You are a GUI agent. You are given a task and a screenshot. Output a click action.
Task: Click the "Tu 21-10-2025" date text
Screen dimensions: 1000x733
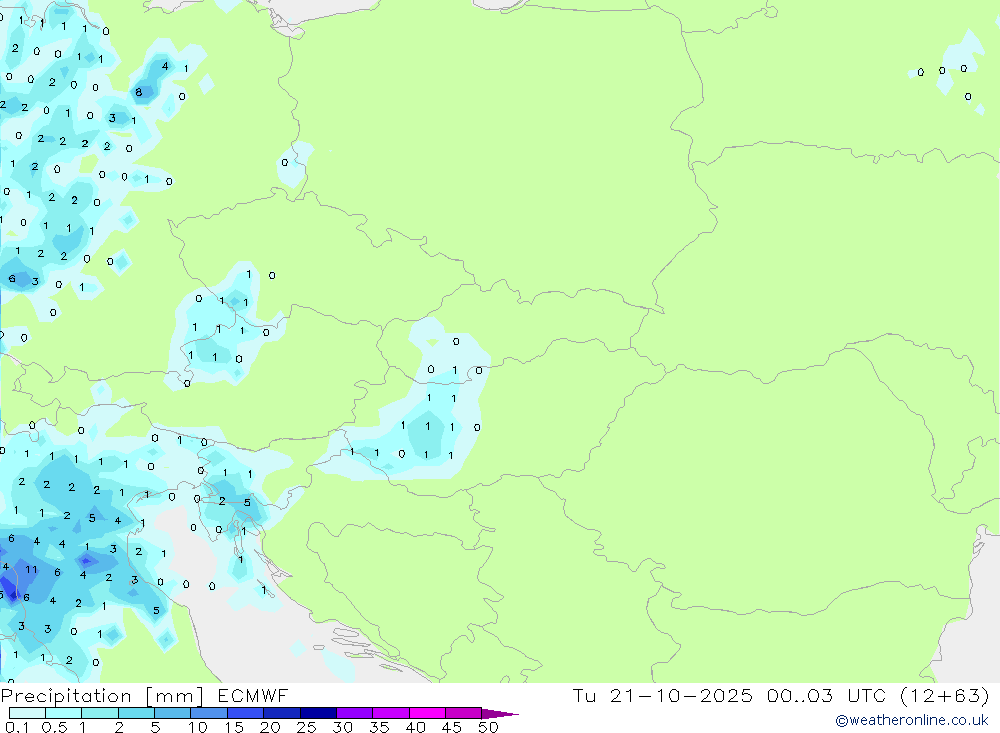pyautogui.click(x=663, y=695)
